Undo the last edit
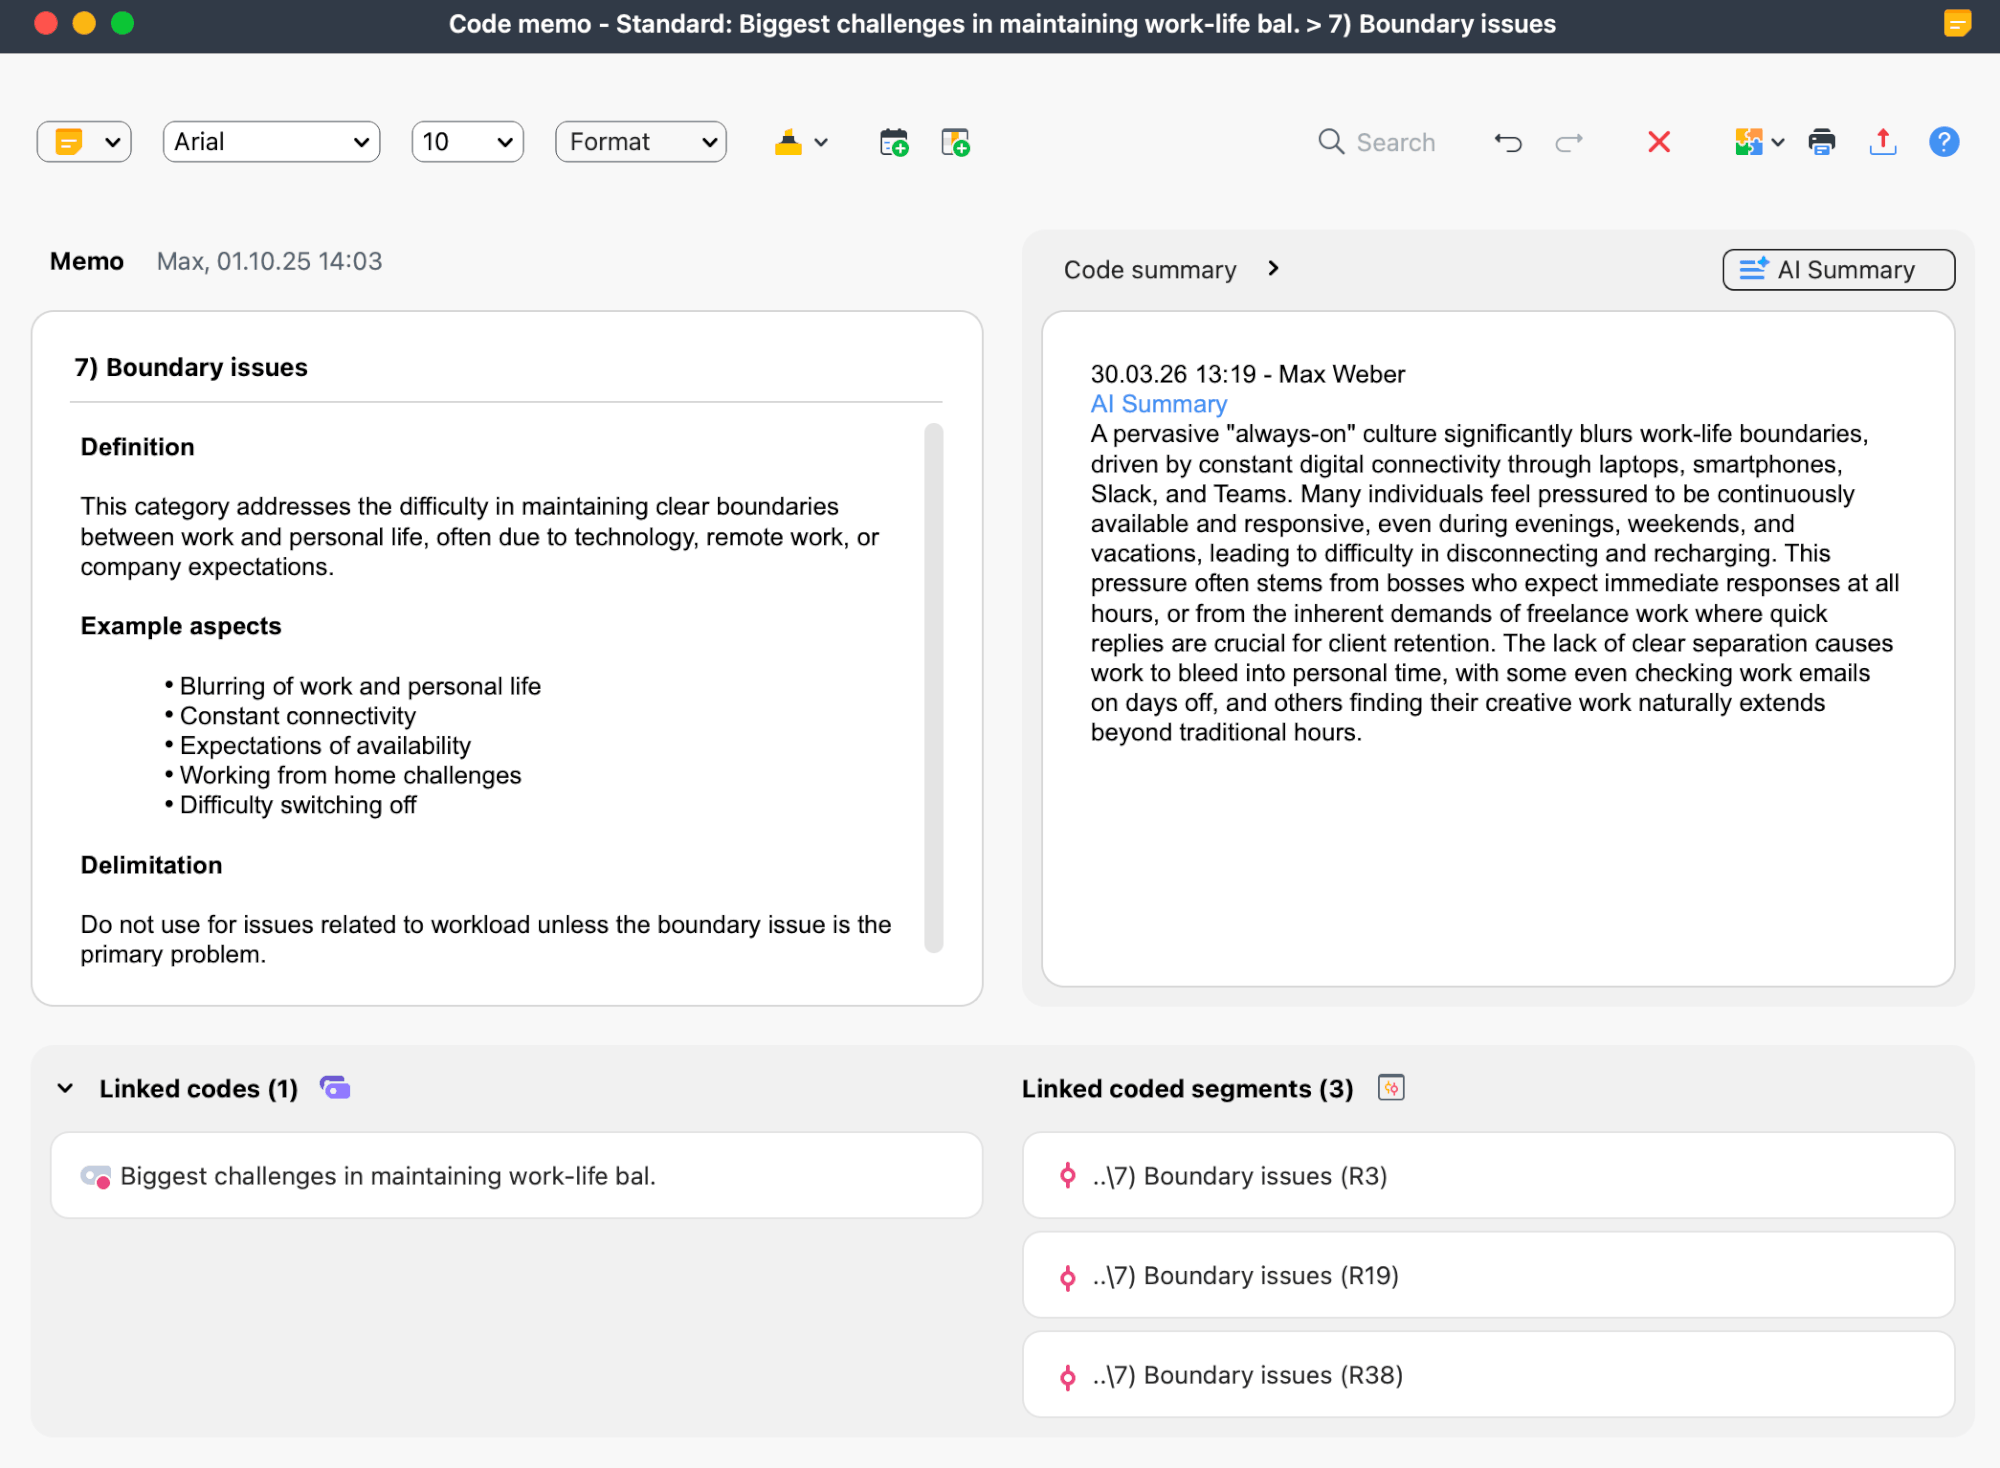This screenshot has width=2000, height=1468. [1507, 142]
